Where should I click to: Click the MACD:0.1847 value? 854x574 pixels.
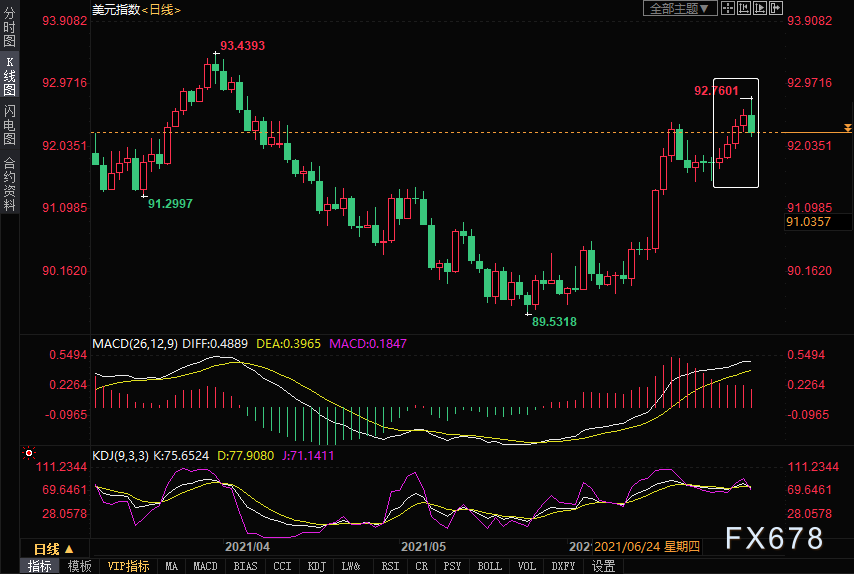click(368, 344)
